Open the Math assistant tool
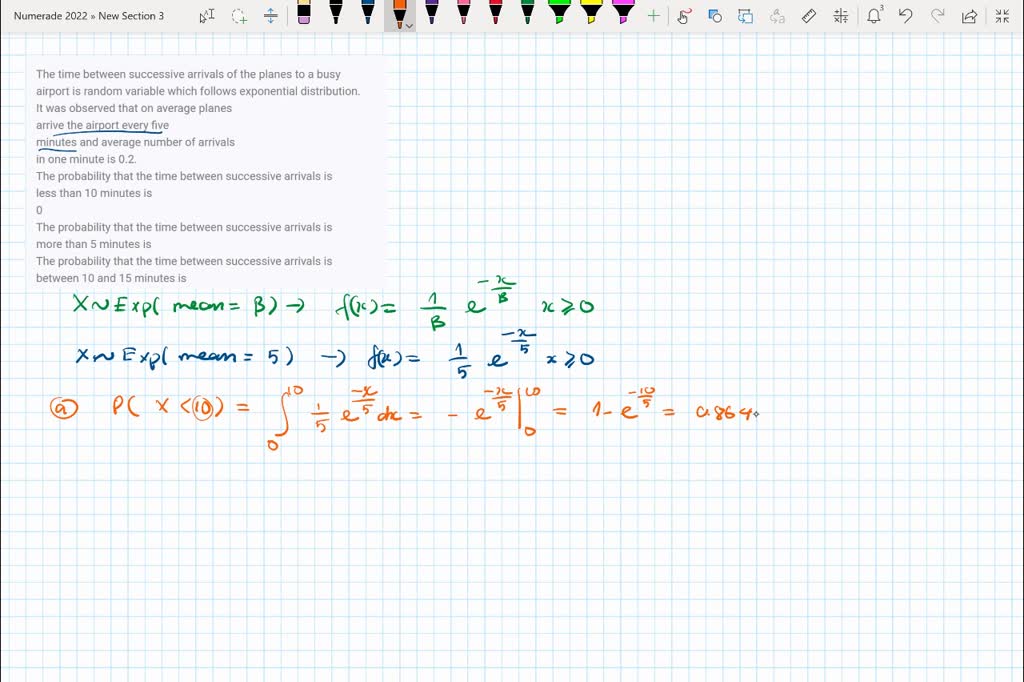1024x682 pixels. [841, 16]
